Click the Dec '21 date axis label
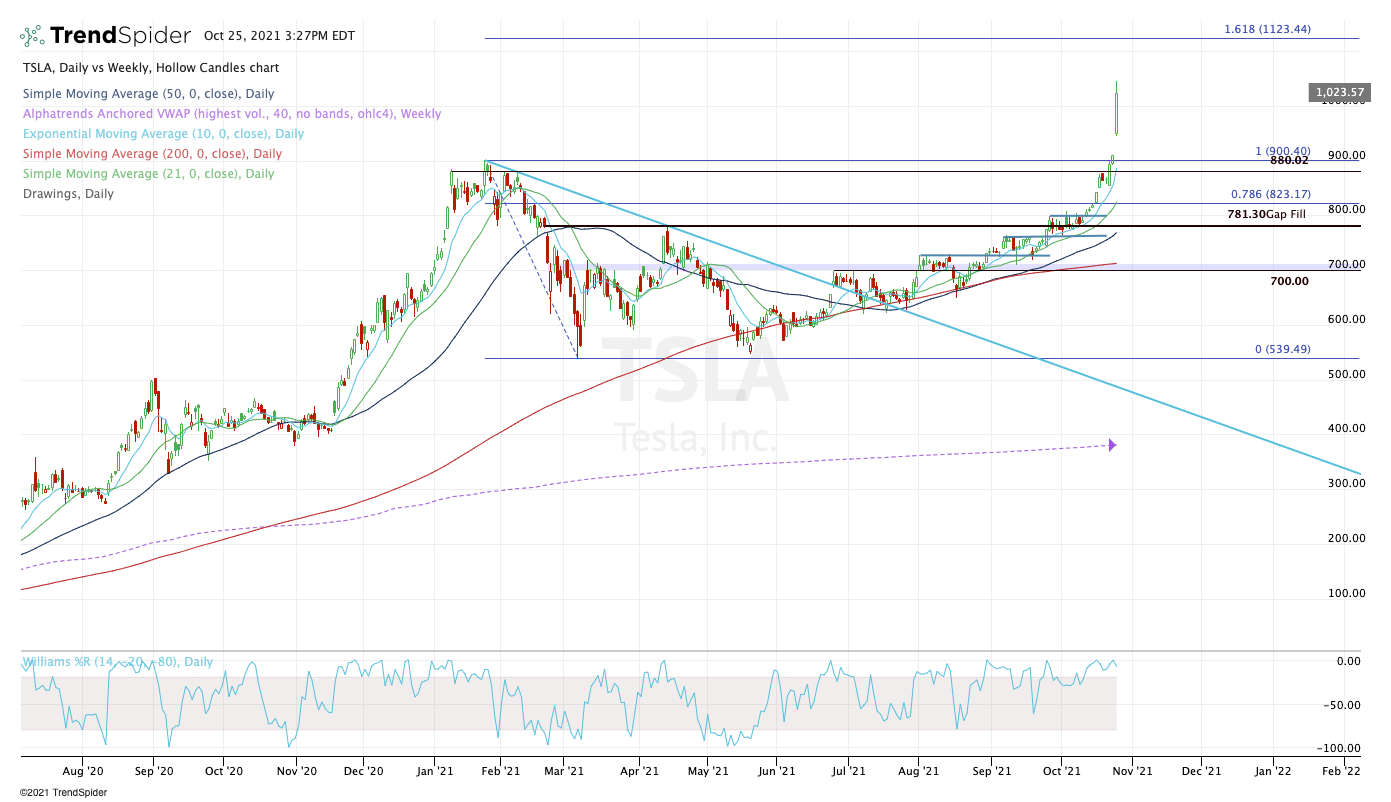 (x=1200, y=772)
